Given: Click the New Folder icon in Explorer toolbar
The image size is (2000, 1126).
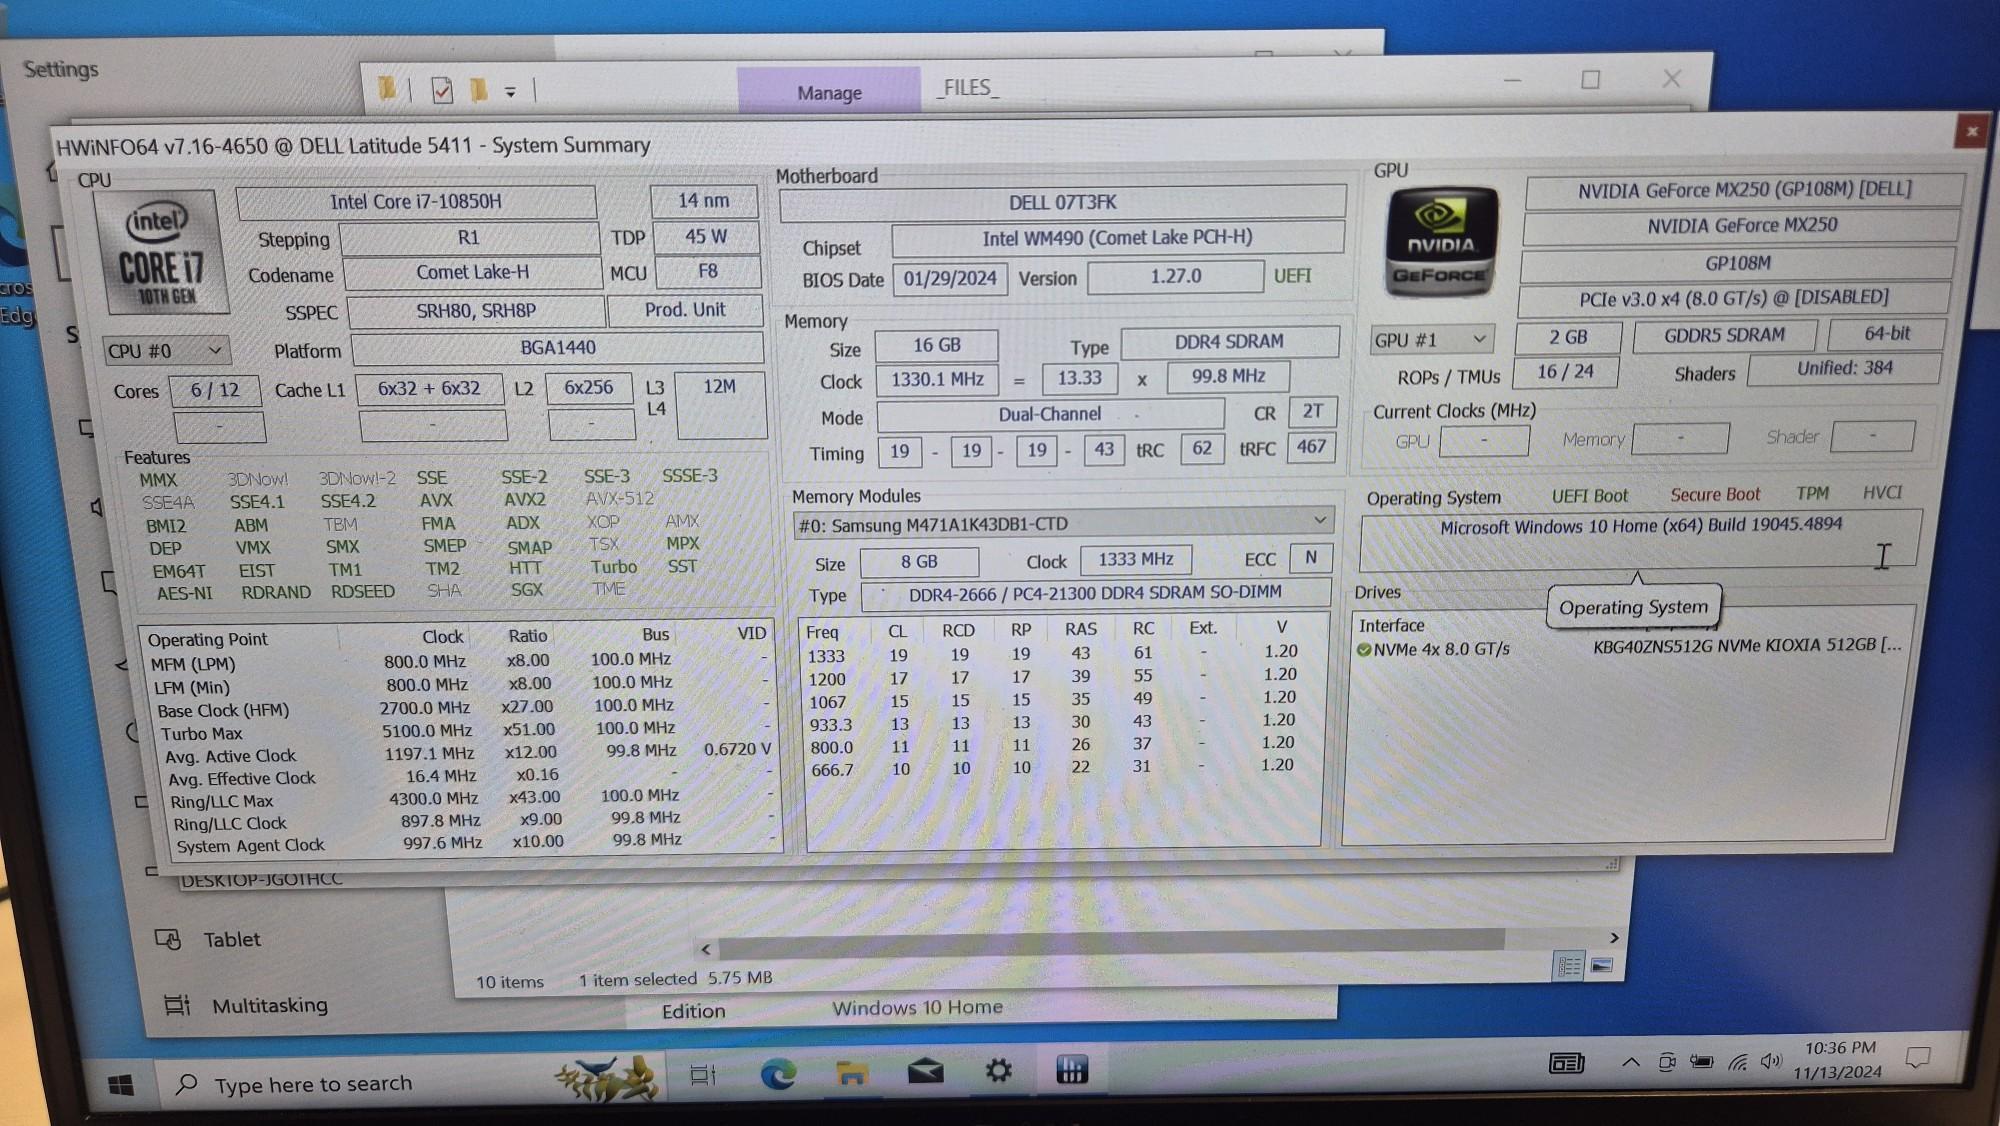Looking at the screenshot, I should [x=479, y=90].
